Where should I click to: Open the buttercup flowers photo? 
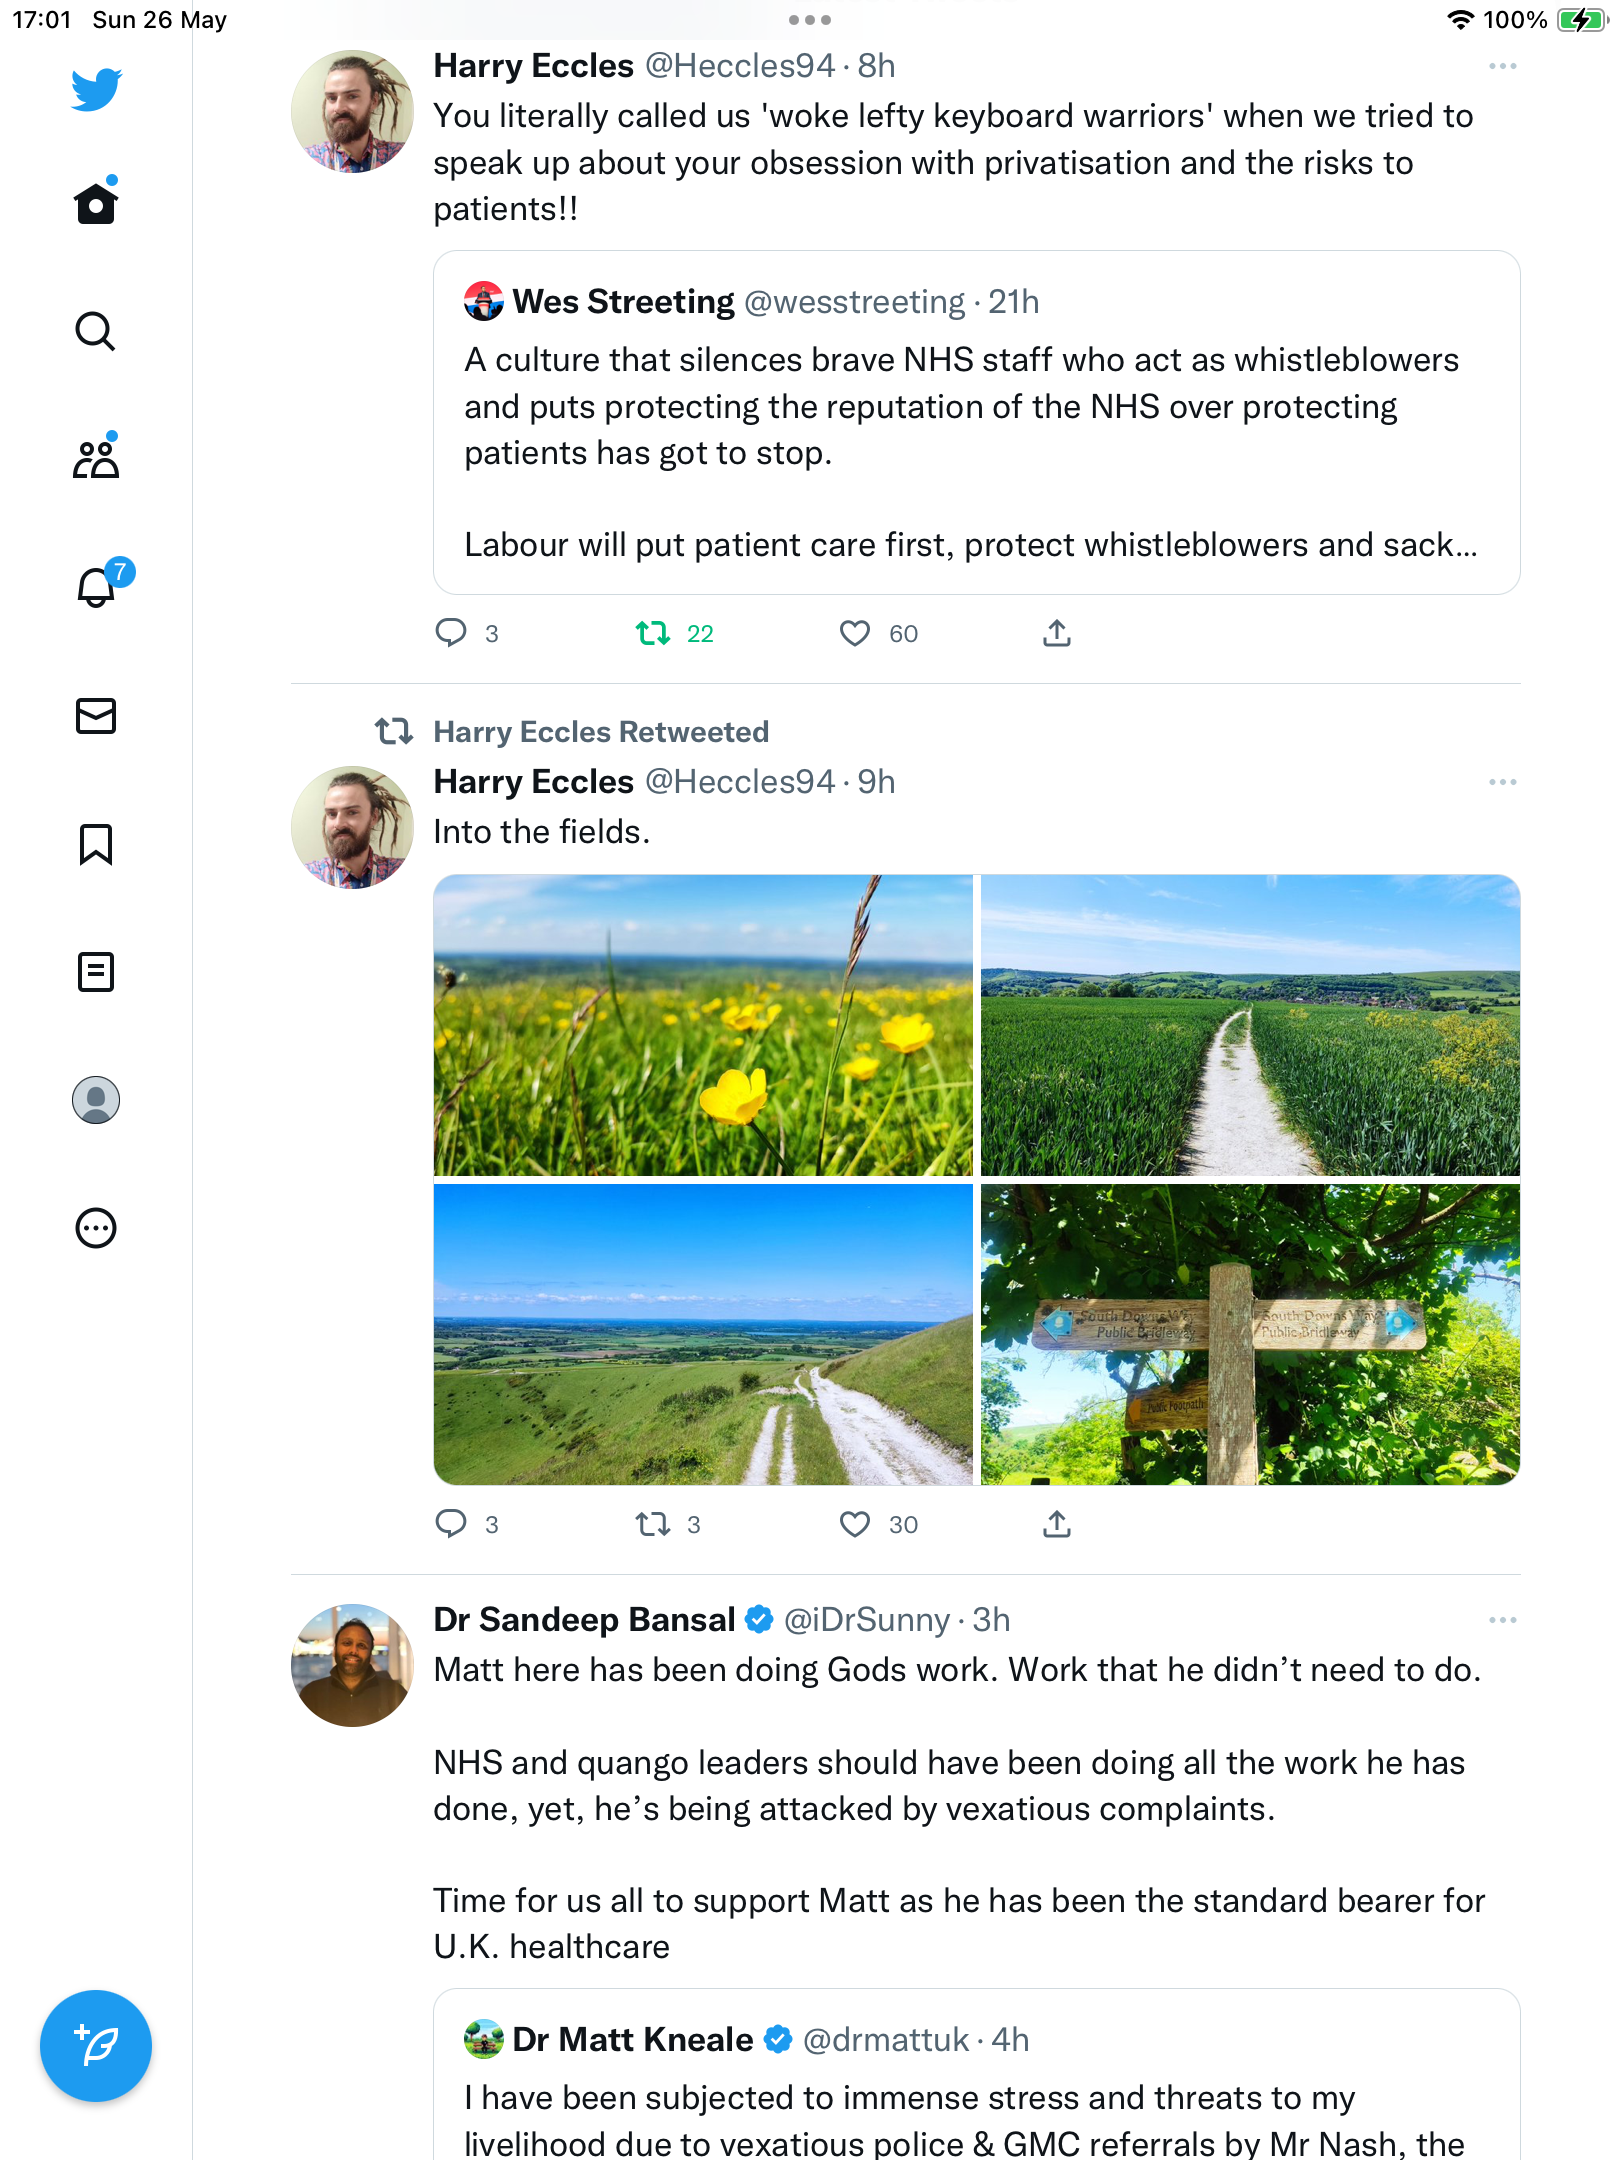tap(703, 1025)
